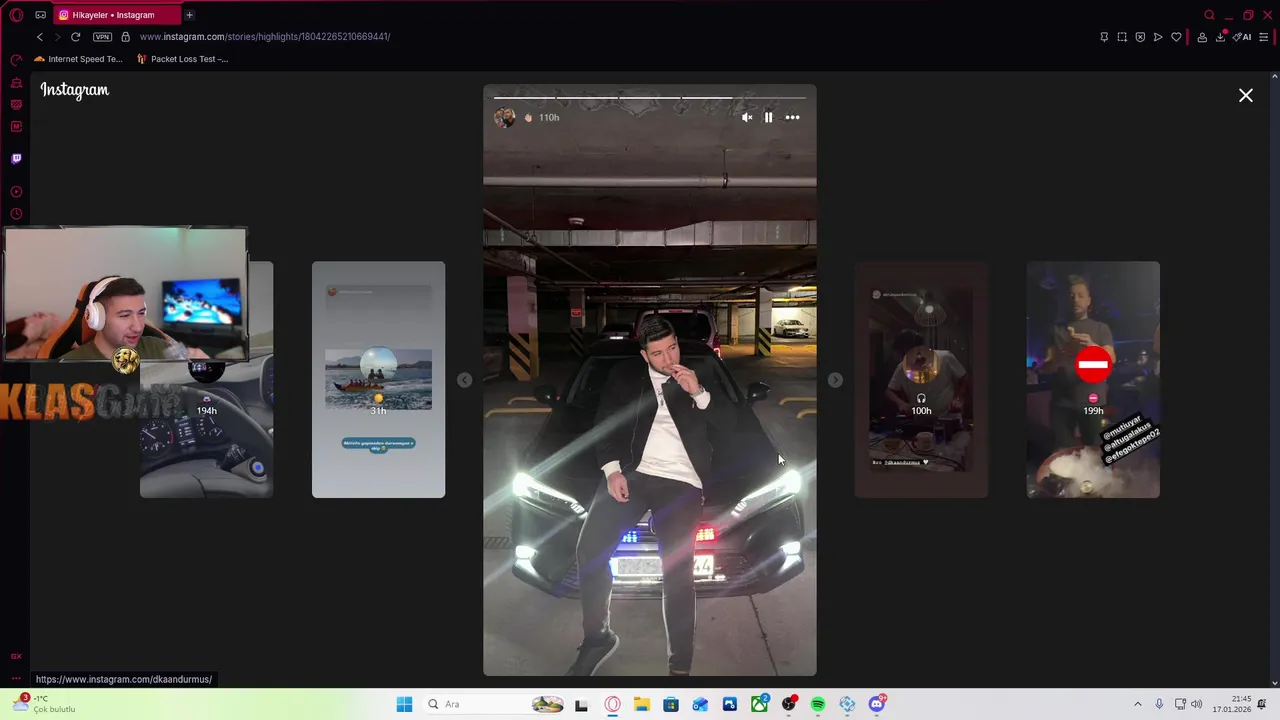Open File Explorer from the taskbar
Screen dimensions: 1280x720
click(641, 704)
